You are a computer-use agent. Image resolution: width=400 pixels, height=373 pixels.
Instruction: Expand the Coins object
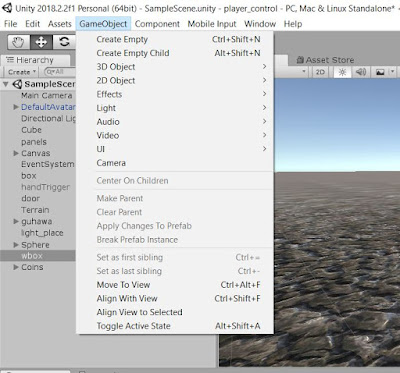click(16, 267)
